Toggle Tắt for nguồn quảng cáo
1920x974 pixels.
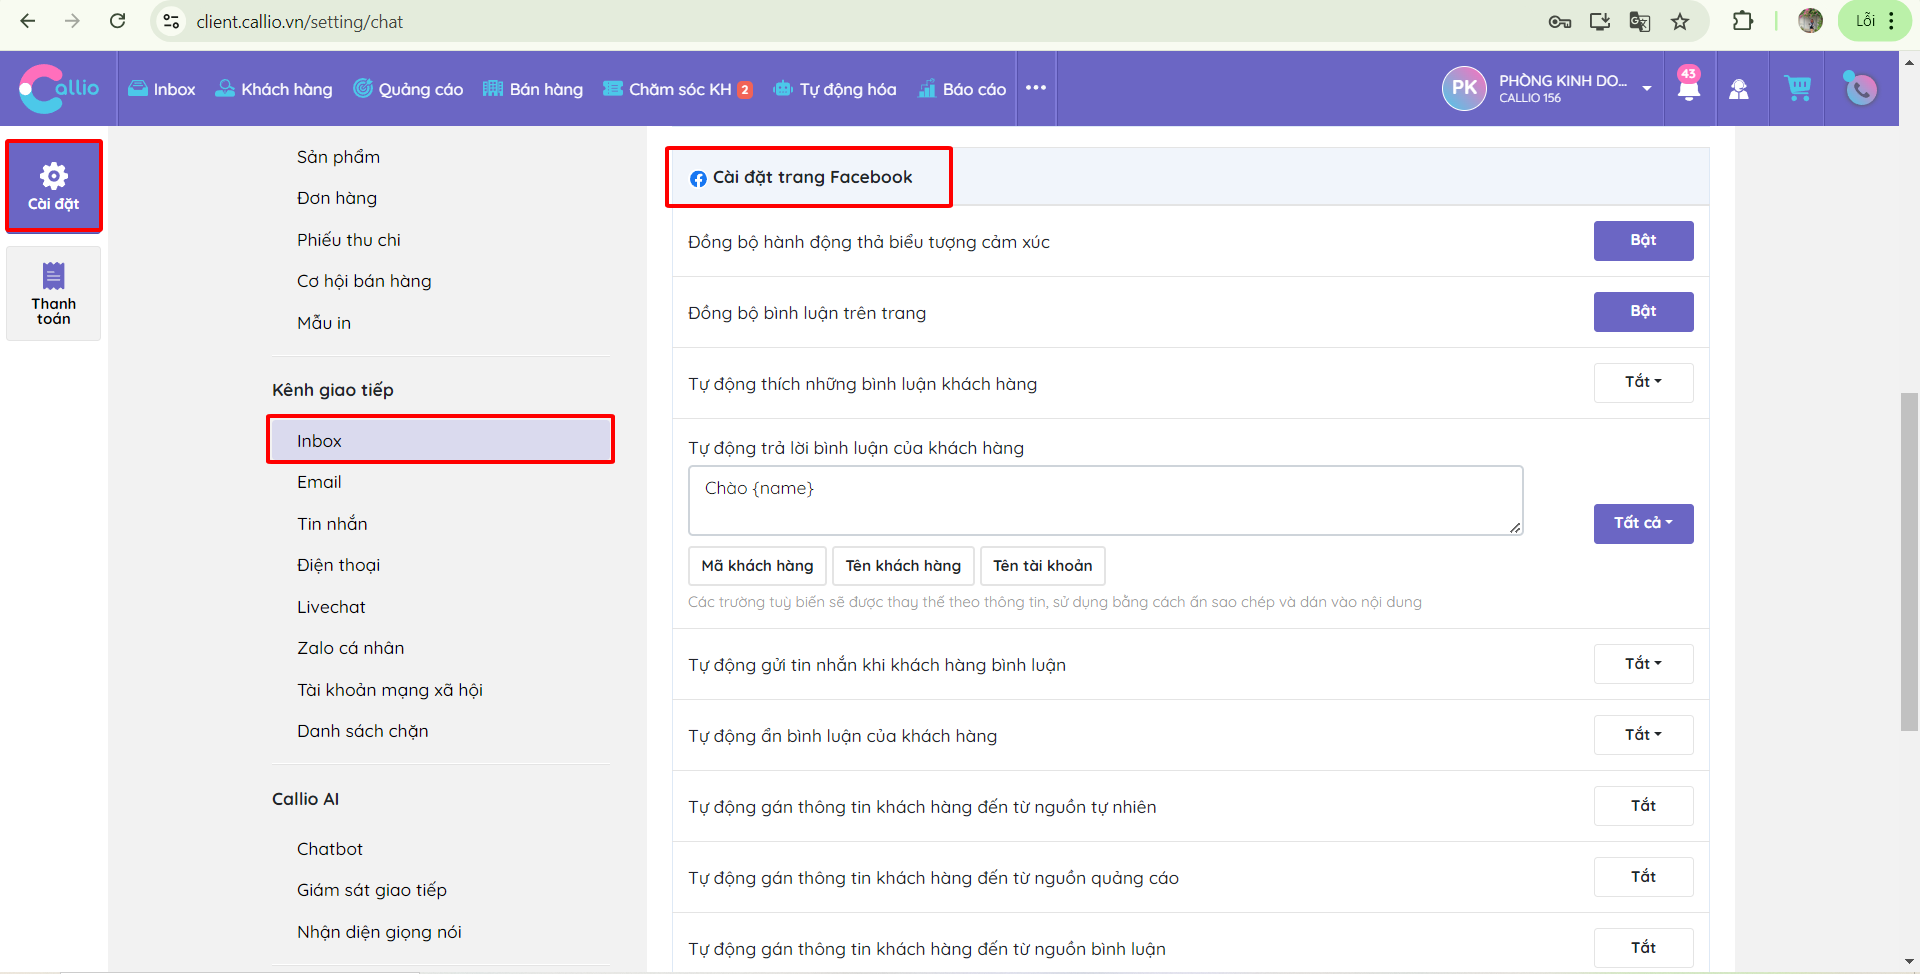click(1643, 877)
